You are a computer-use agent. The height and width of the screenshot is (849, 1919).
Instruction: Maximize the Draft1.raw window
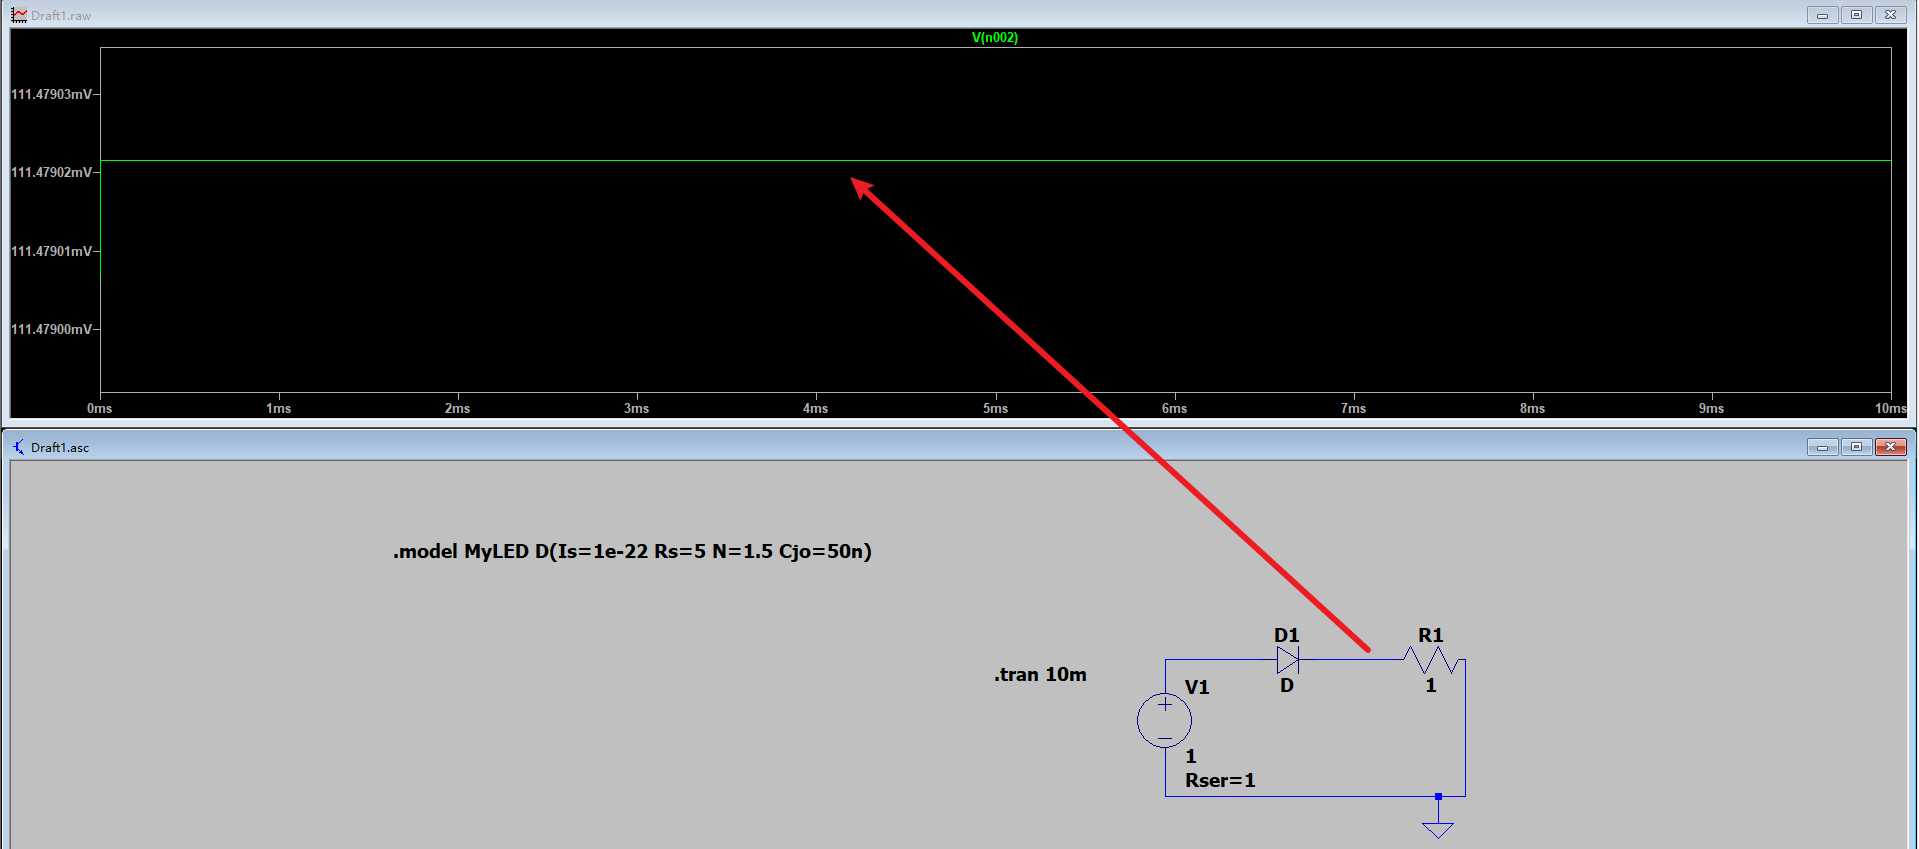tap(1856, 15)
